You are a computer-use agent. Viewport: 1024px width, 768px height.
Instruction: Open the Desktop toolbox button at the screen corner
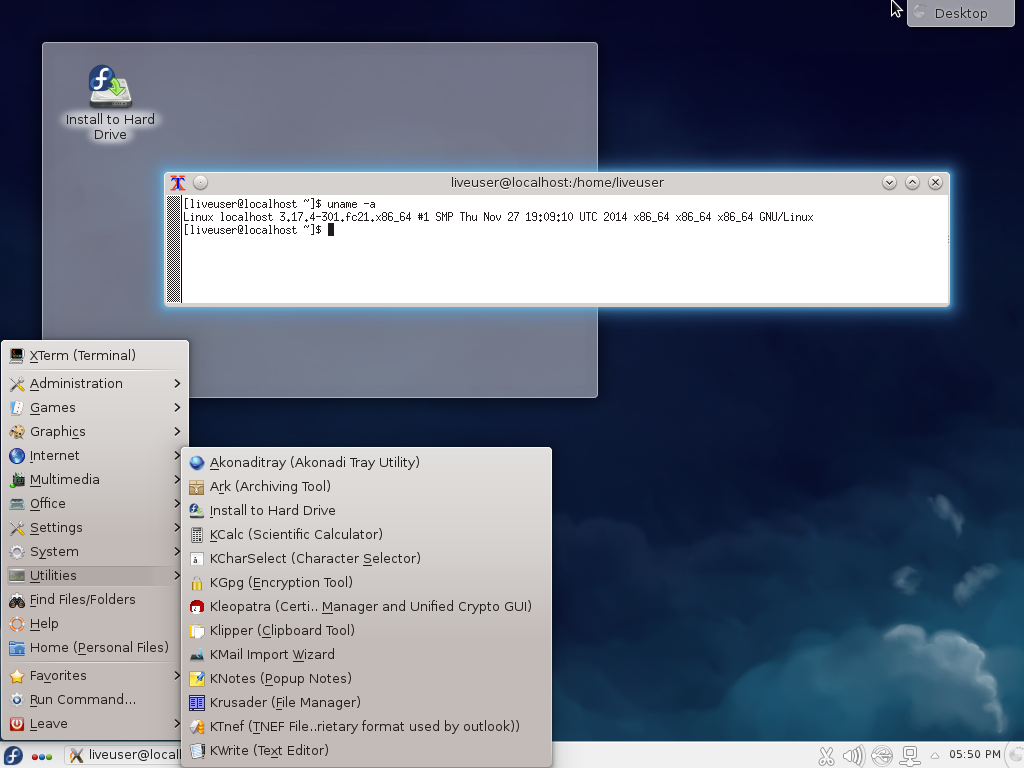(961, 13)
